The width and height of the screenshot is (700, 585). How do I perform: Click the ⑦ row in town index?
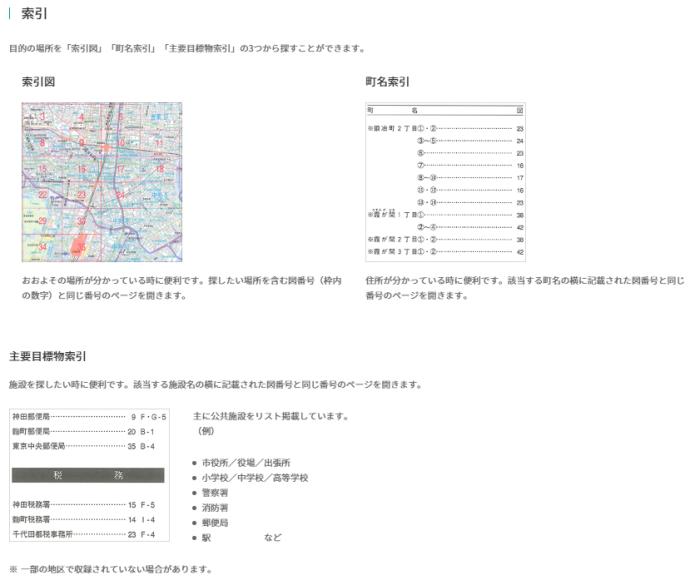click(x=470, y=165)
